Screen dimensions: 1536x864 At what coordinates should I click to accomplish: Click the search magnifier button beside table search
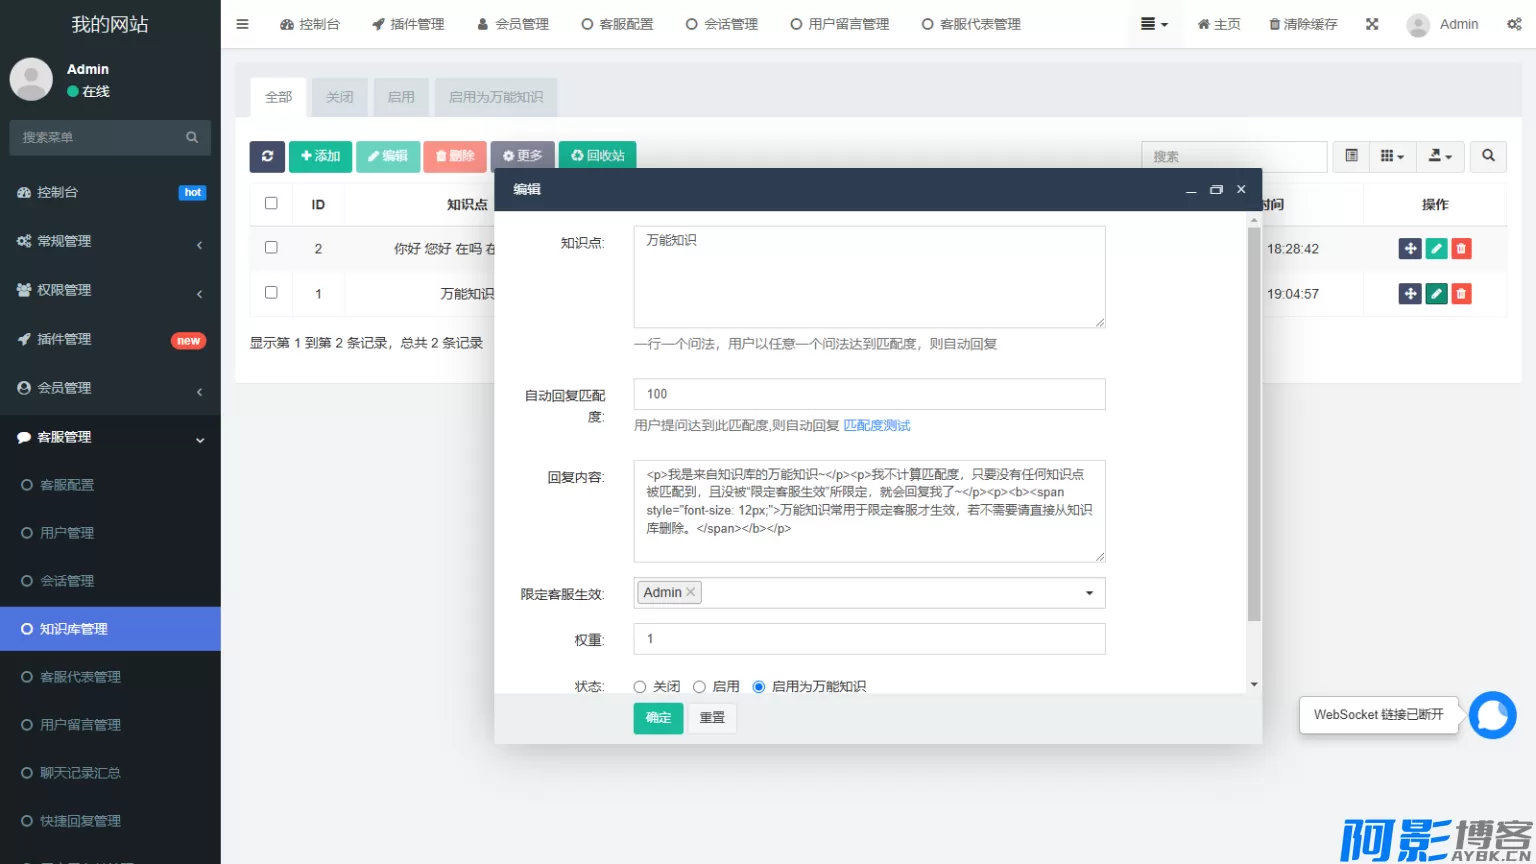pos(1488,156)
